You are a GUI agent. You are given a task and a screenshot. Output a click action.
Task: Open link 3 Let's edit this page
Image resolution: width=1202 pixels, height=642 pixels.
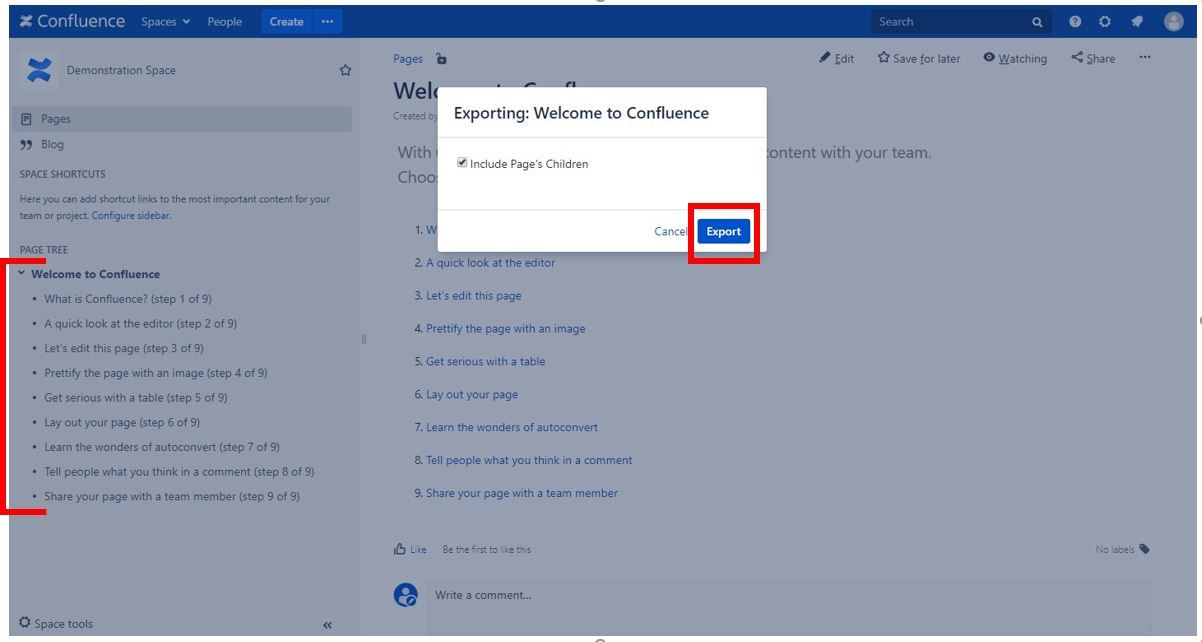pyautogui.click(x=473, y=296)
